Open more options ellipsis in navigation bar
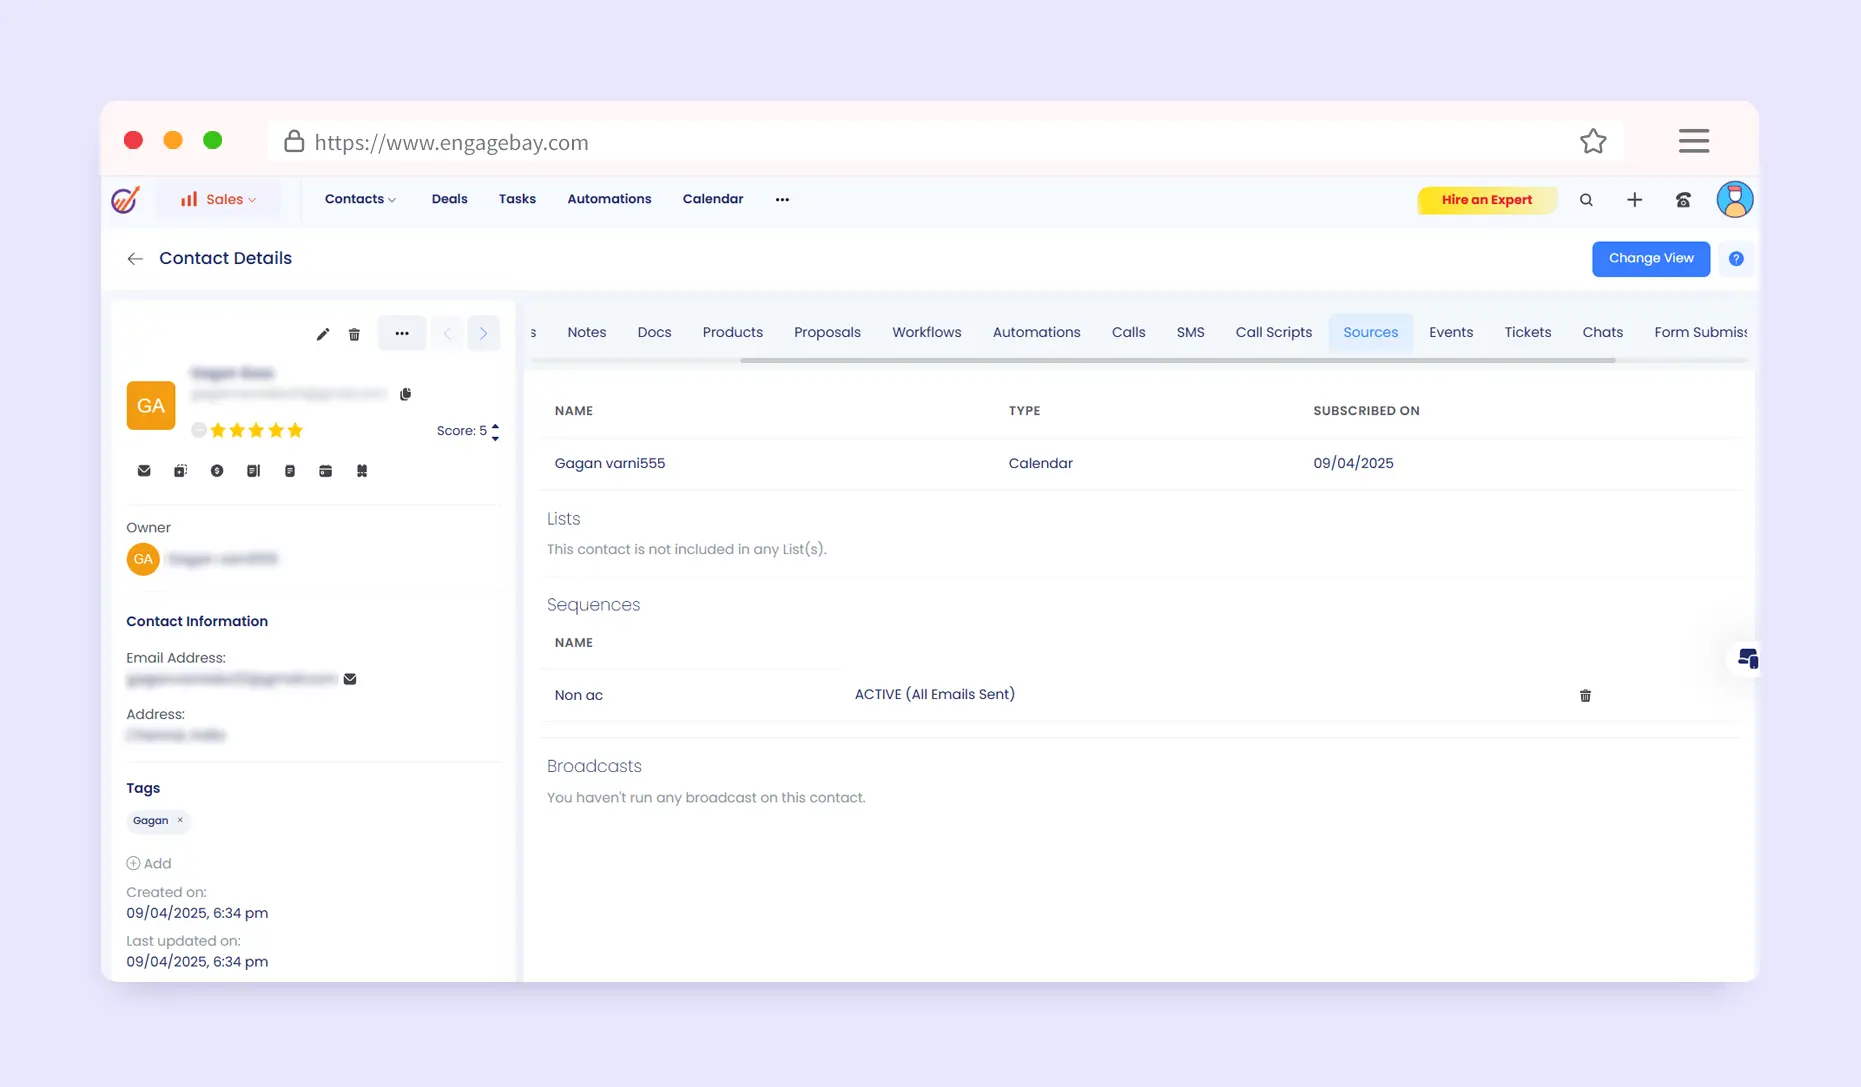1861x1087 pixels. 782,199
